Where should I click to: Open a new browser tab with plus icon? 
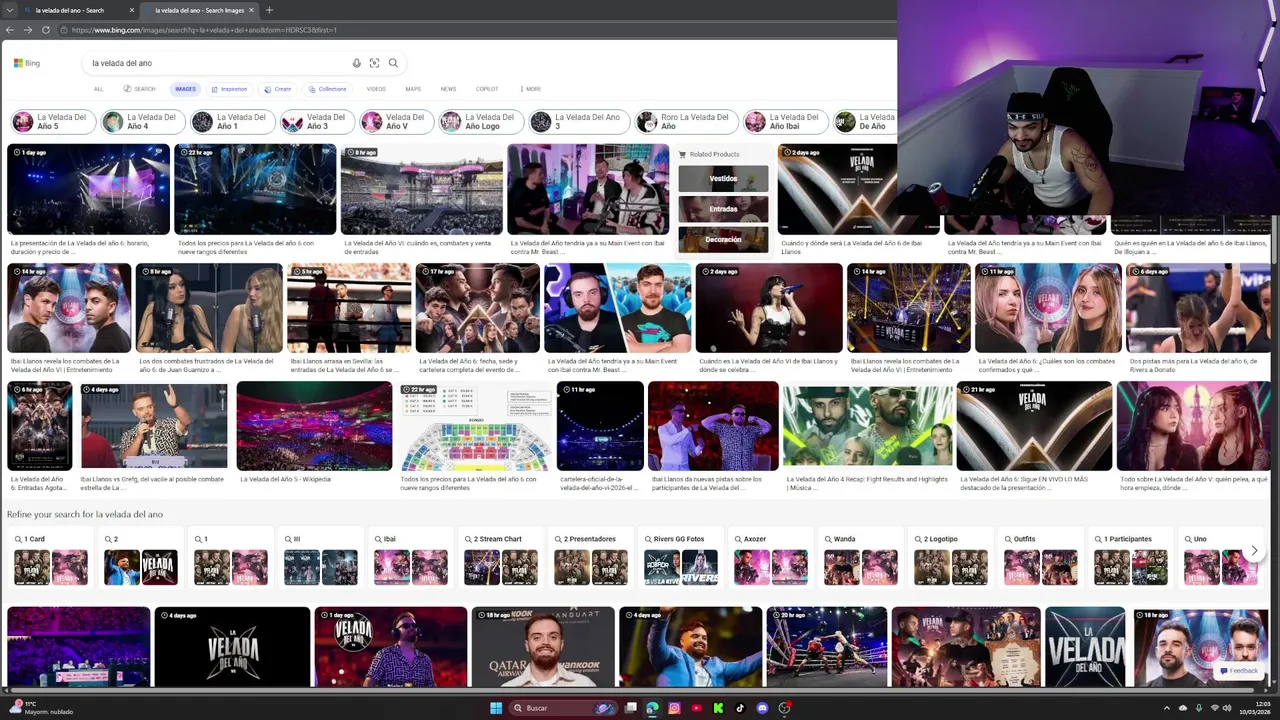(x=269, y=10)
